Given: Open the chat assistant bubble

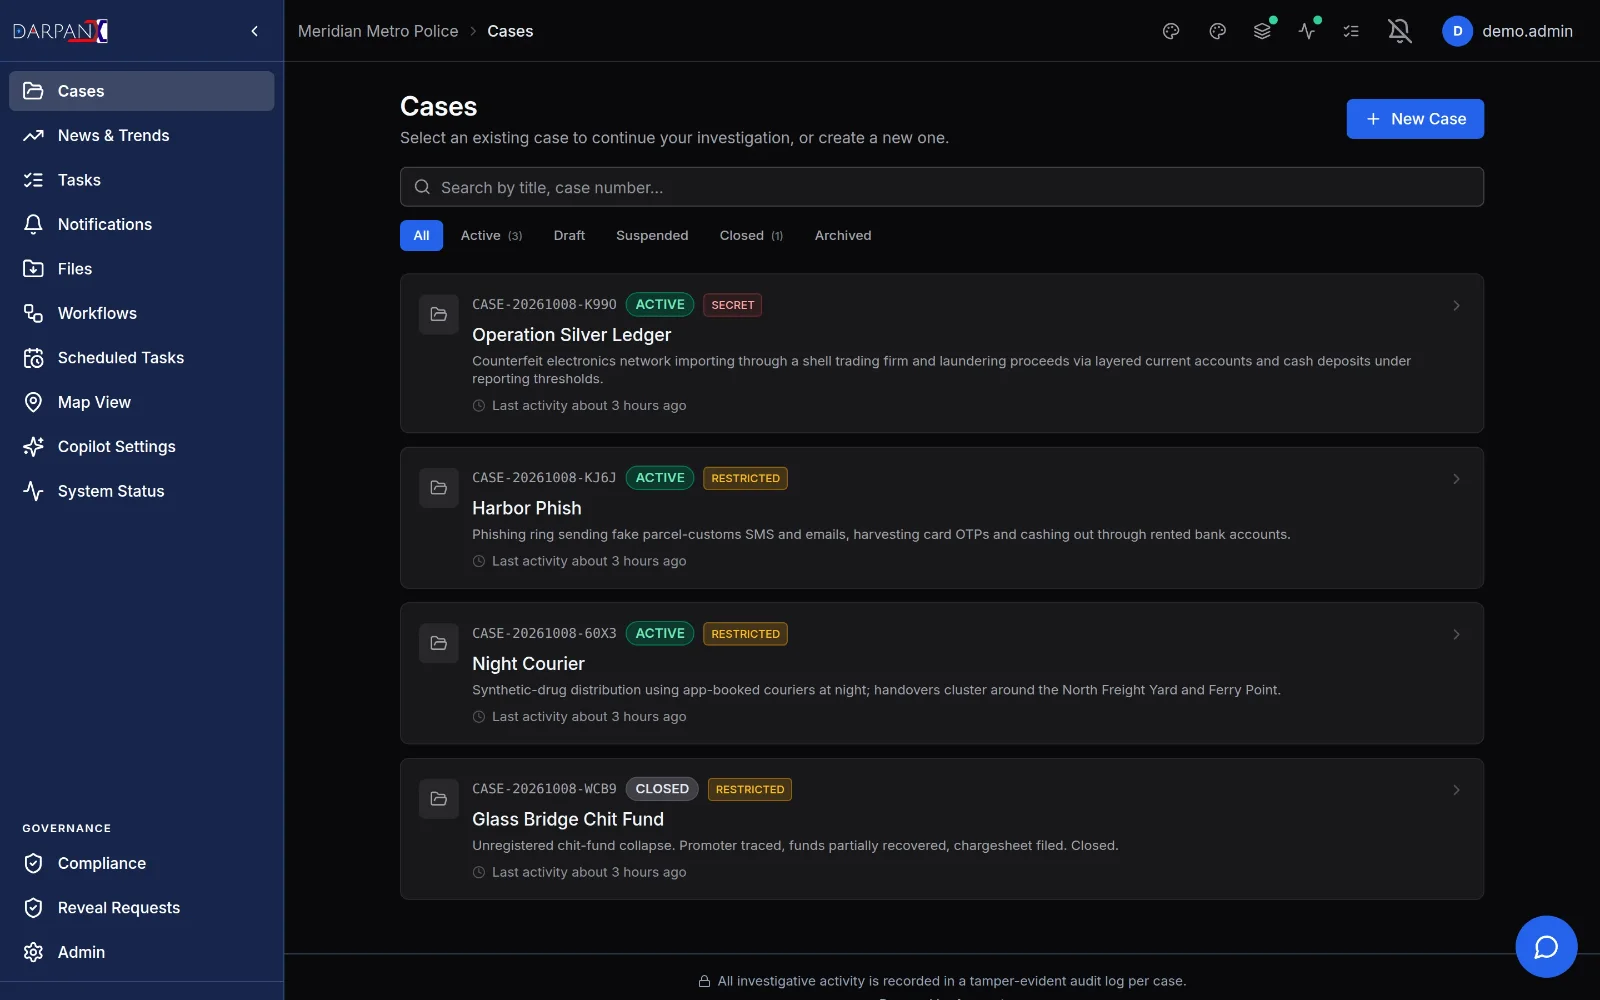Looking at the screenshot, I should click(1546, 946).
